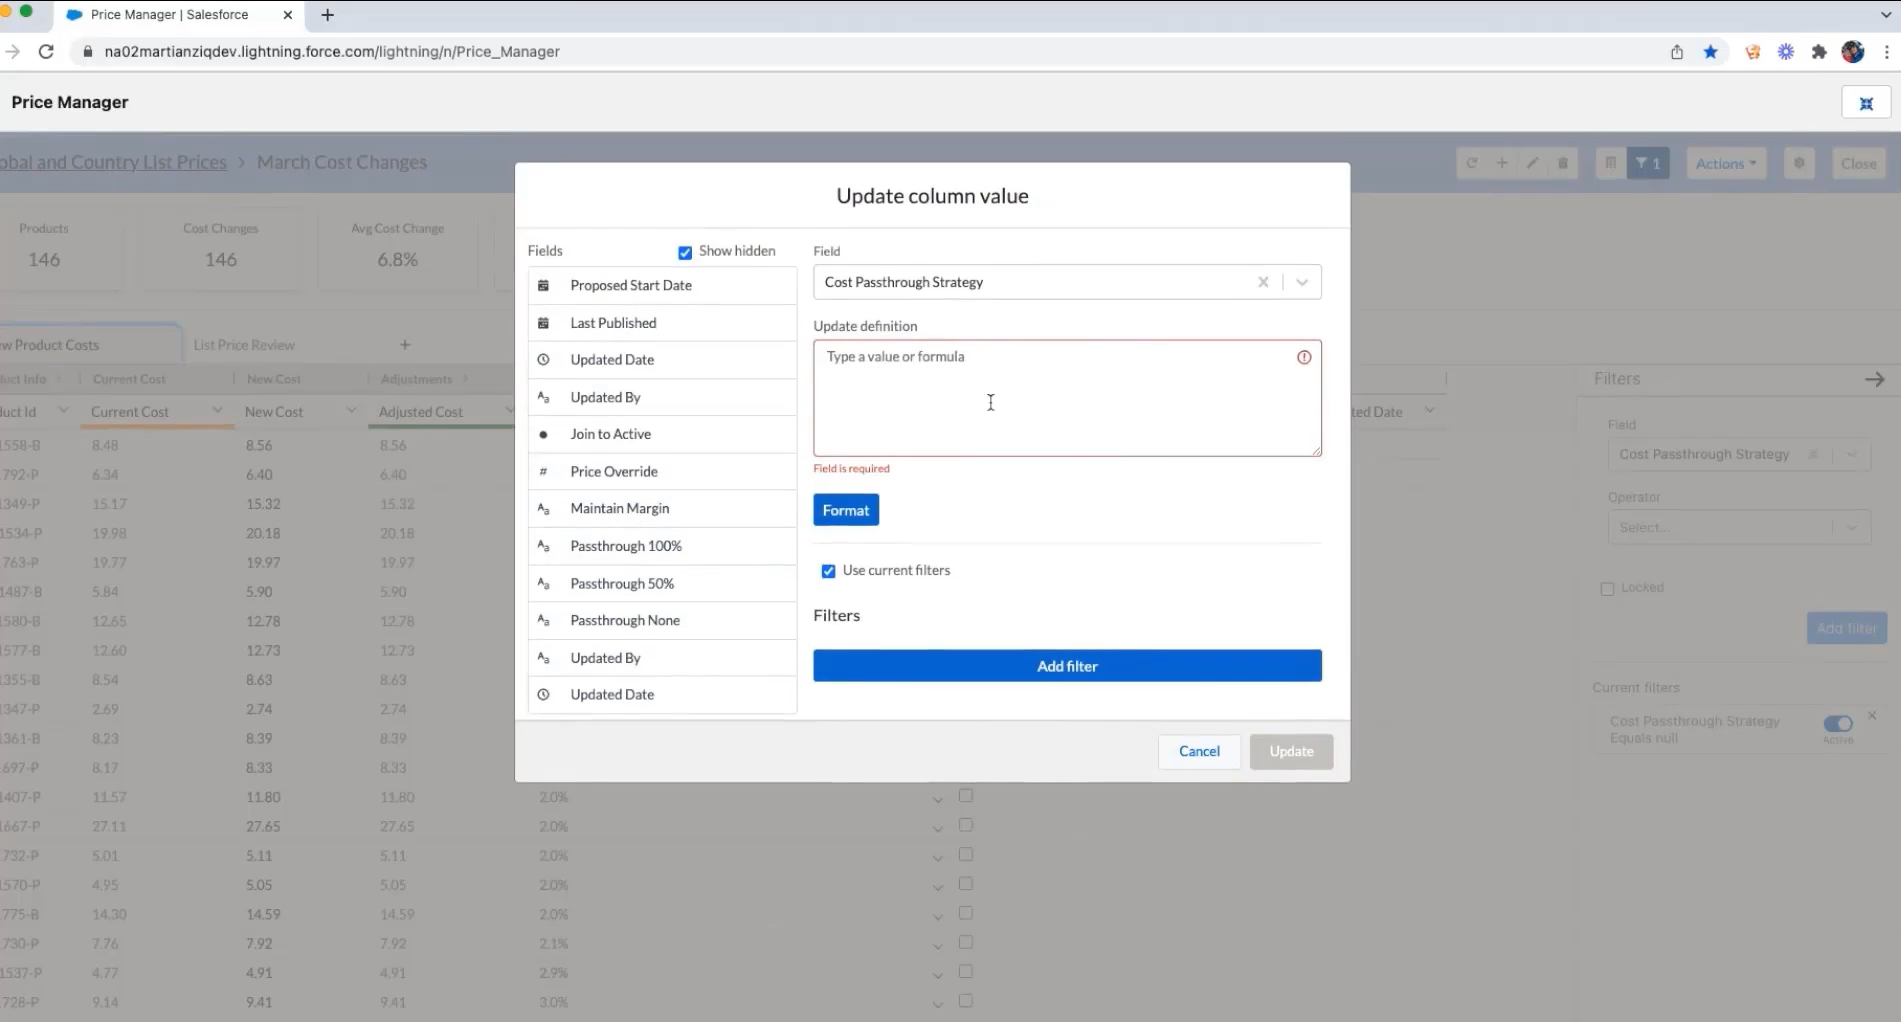Click the error icon in Update definition box

click(1304, 357)
